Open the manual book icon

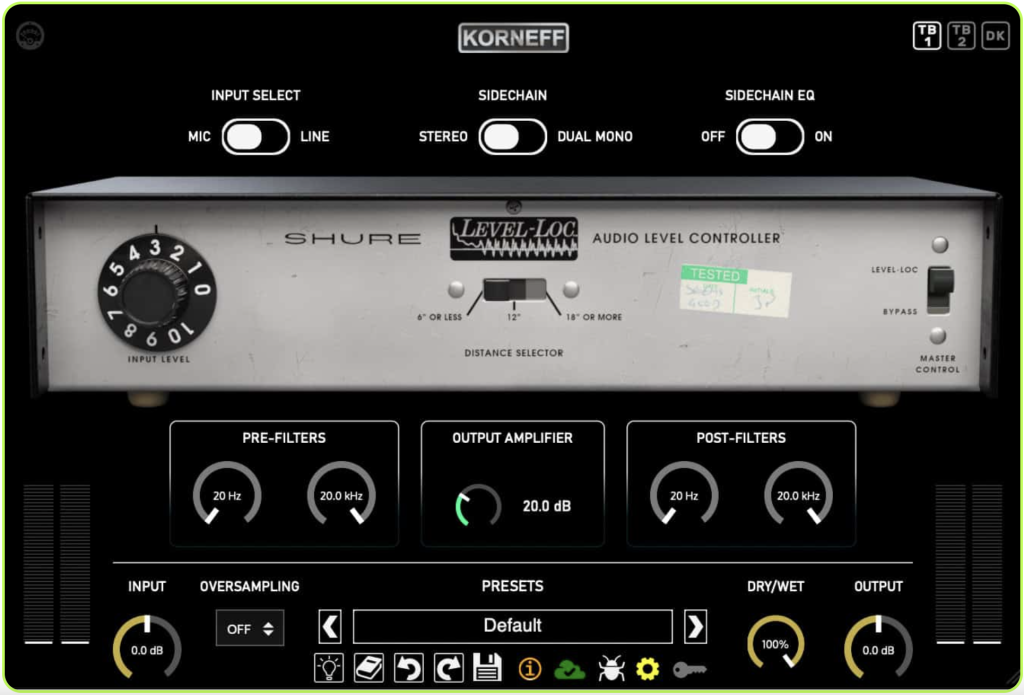click(368, 668)
